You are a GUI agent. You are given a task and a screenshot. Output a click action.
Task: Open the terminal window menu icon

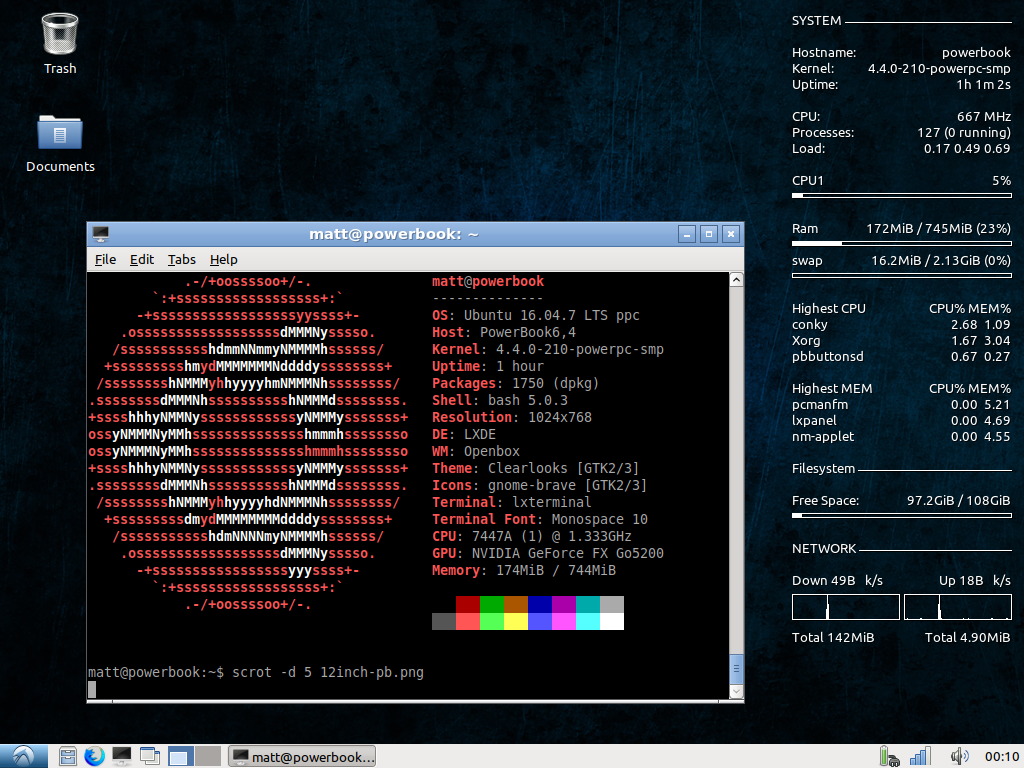coord(100,234)
